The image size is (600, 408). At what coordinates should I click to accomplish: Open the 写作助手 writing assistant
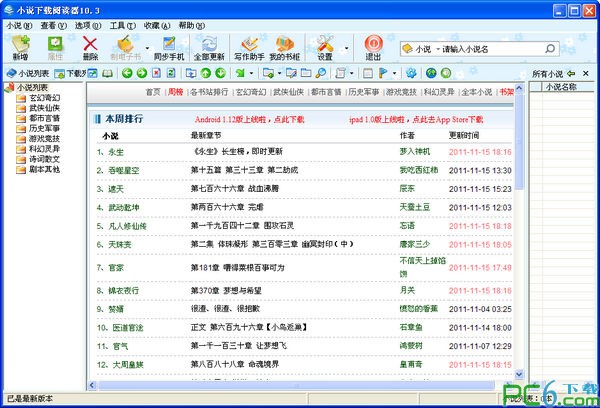(249, 48)
